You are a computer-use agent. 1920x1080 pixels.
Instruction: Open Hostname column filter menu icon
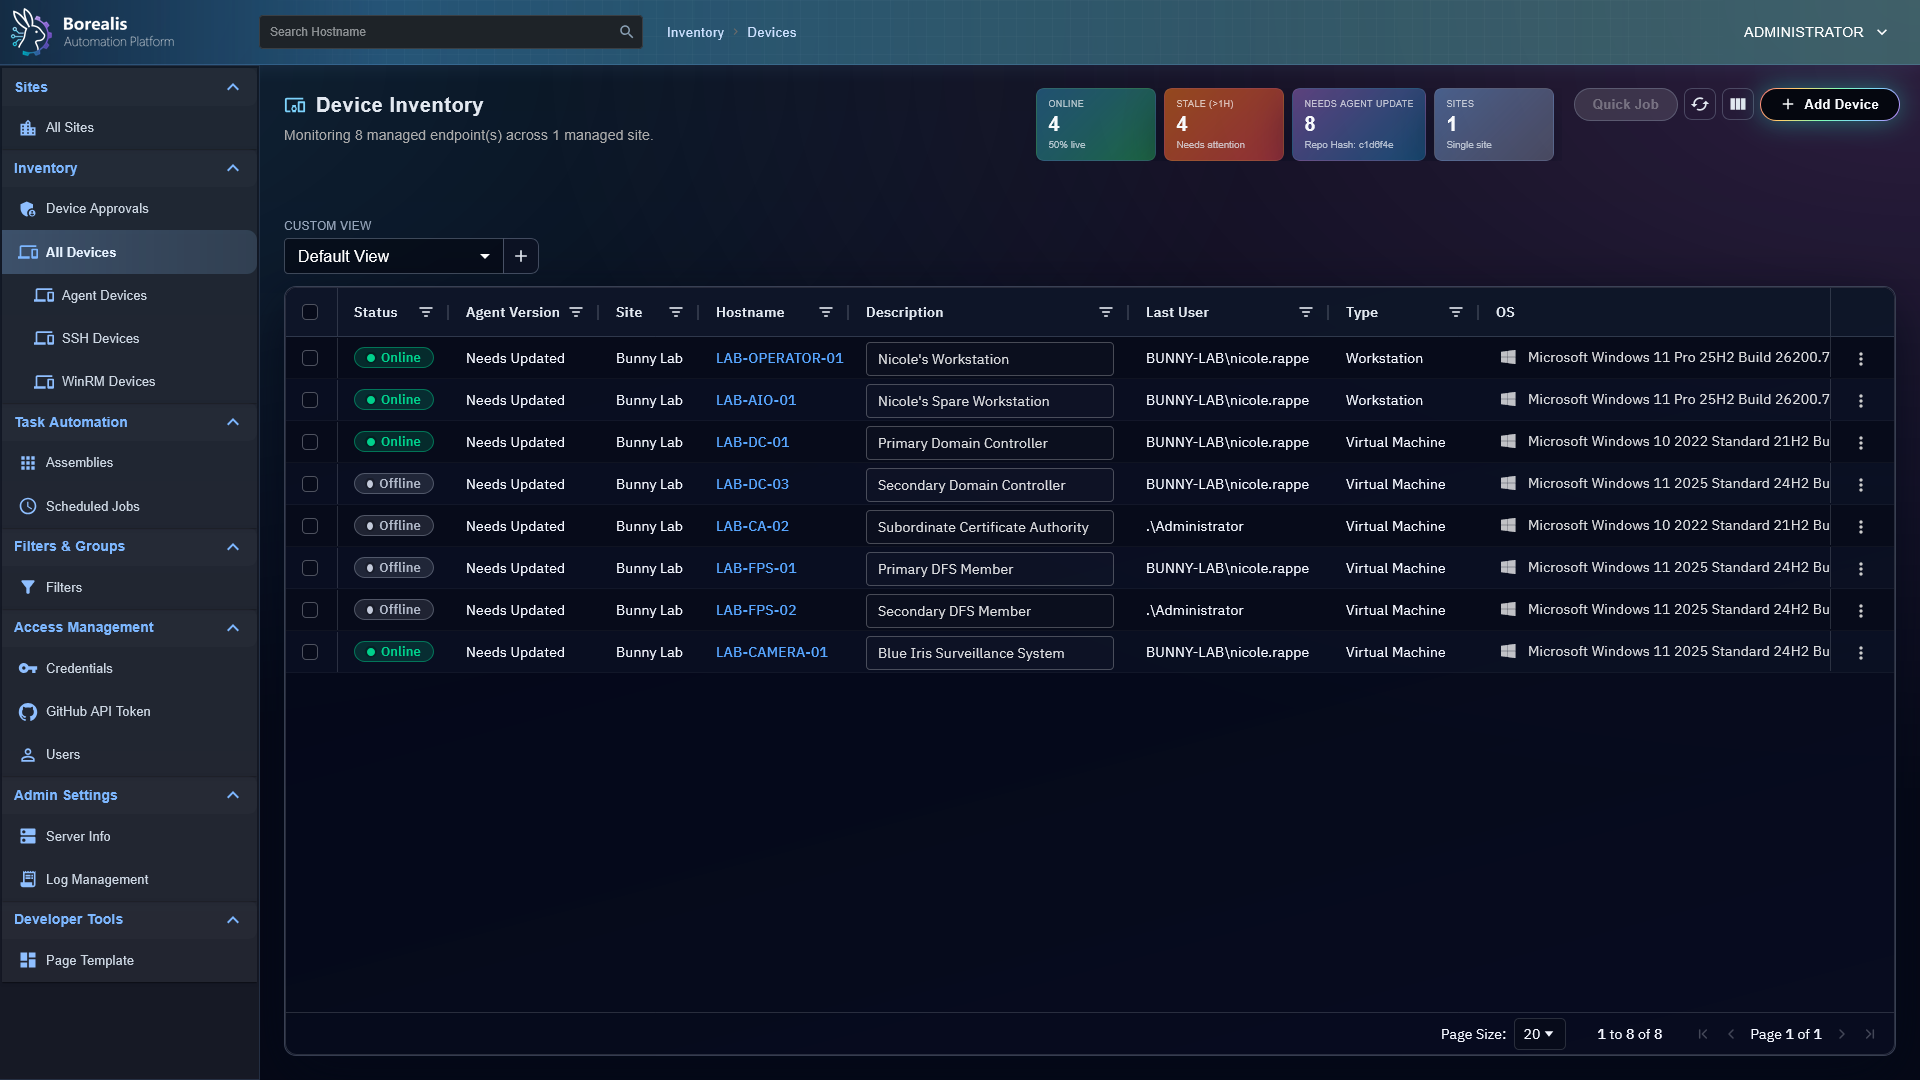pyautogui.click(x=826, y=312)
